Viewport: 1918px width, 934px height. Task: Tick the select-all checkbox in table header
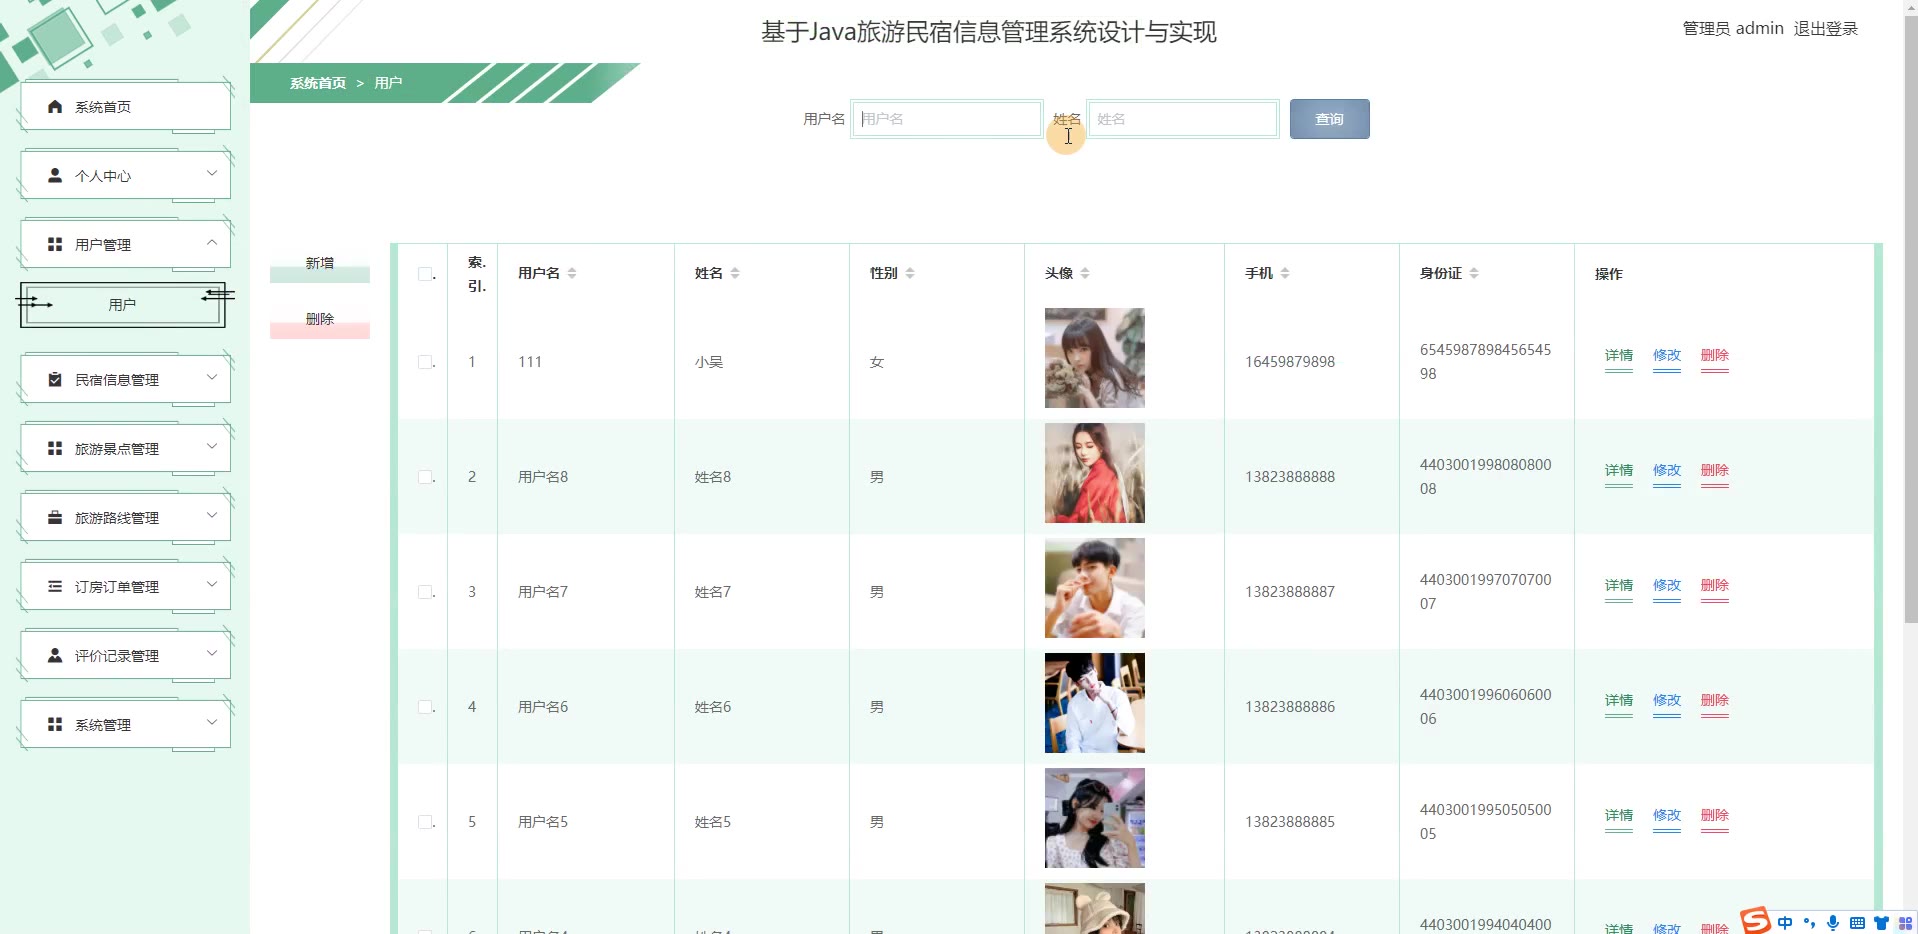click(x=425, y=274)
